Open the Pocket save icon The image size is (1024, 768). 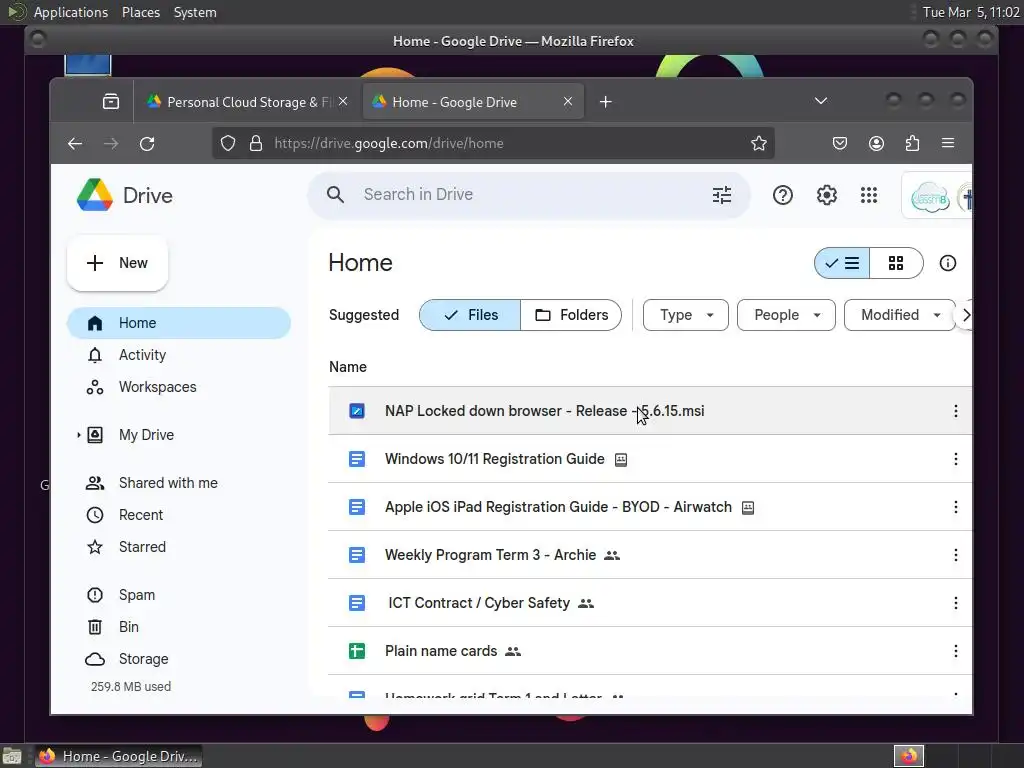tap(840, 143)
